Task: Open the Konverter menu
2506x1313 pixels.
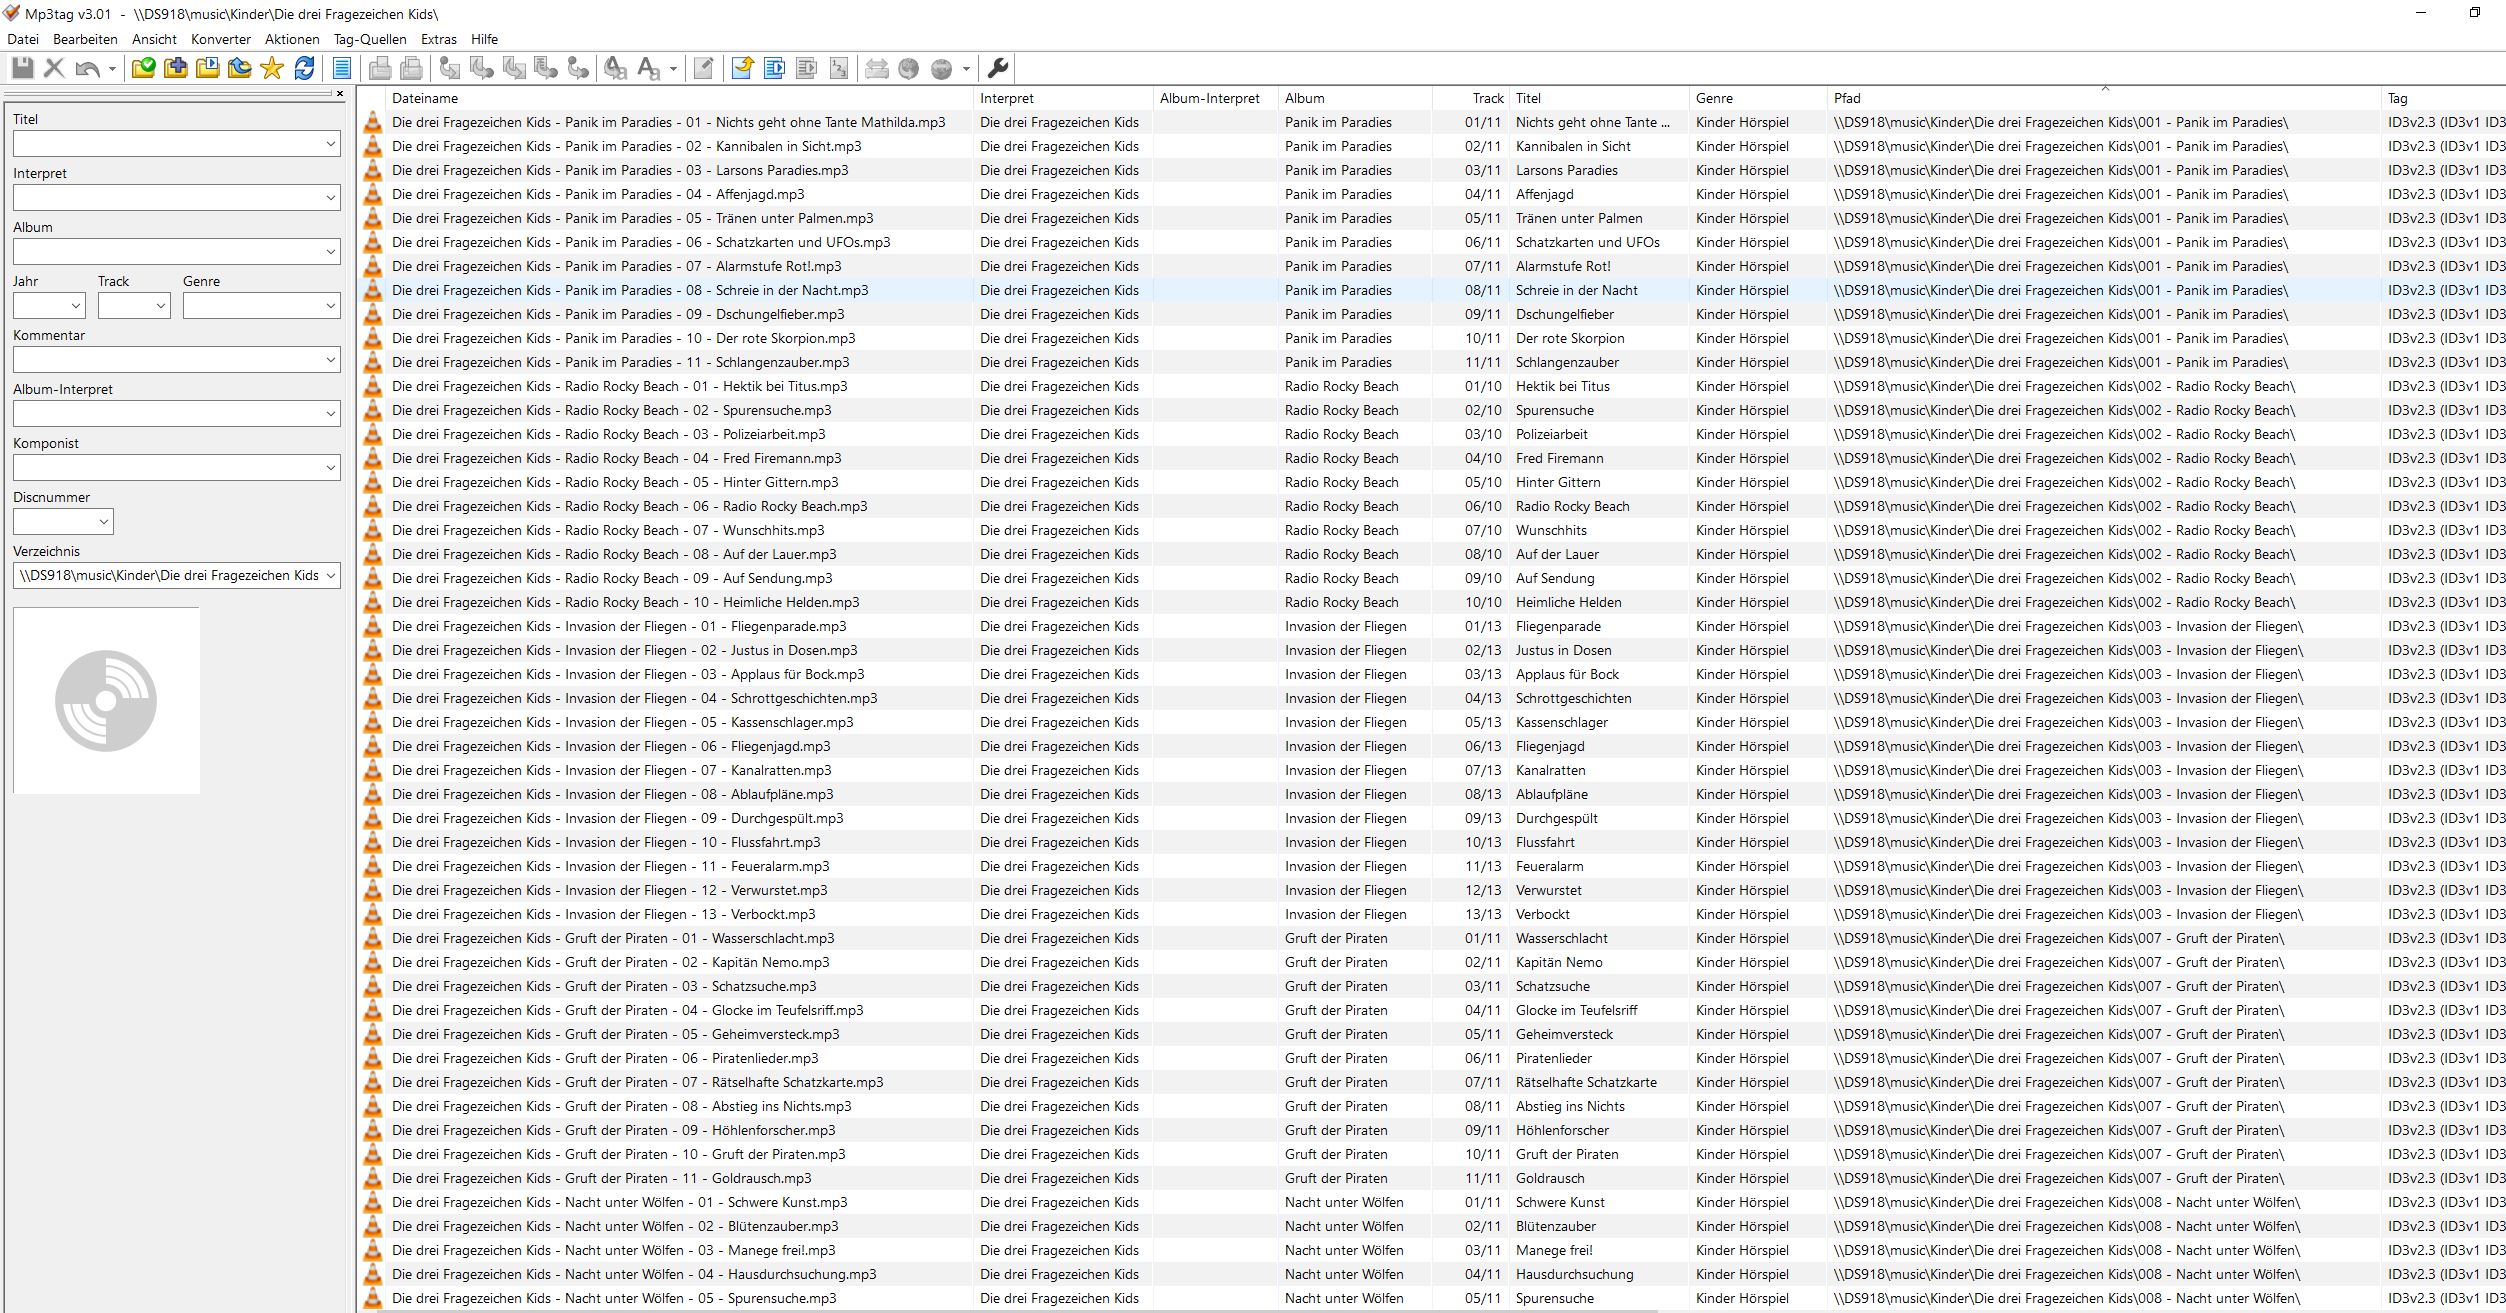Action: (221, 39)
